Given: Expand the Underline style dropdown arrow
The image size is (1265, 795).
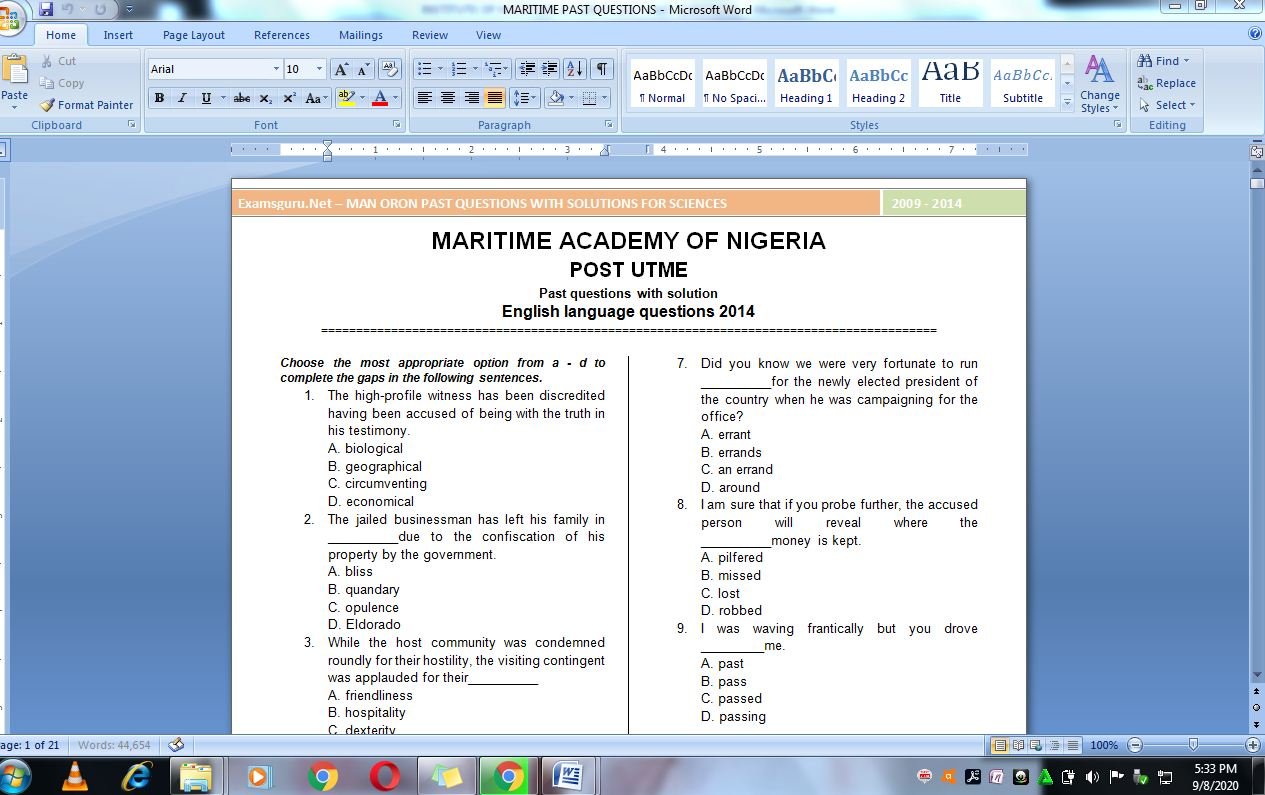Looking at the screenshot, I should click(x=222, y=98).
